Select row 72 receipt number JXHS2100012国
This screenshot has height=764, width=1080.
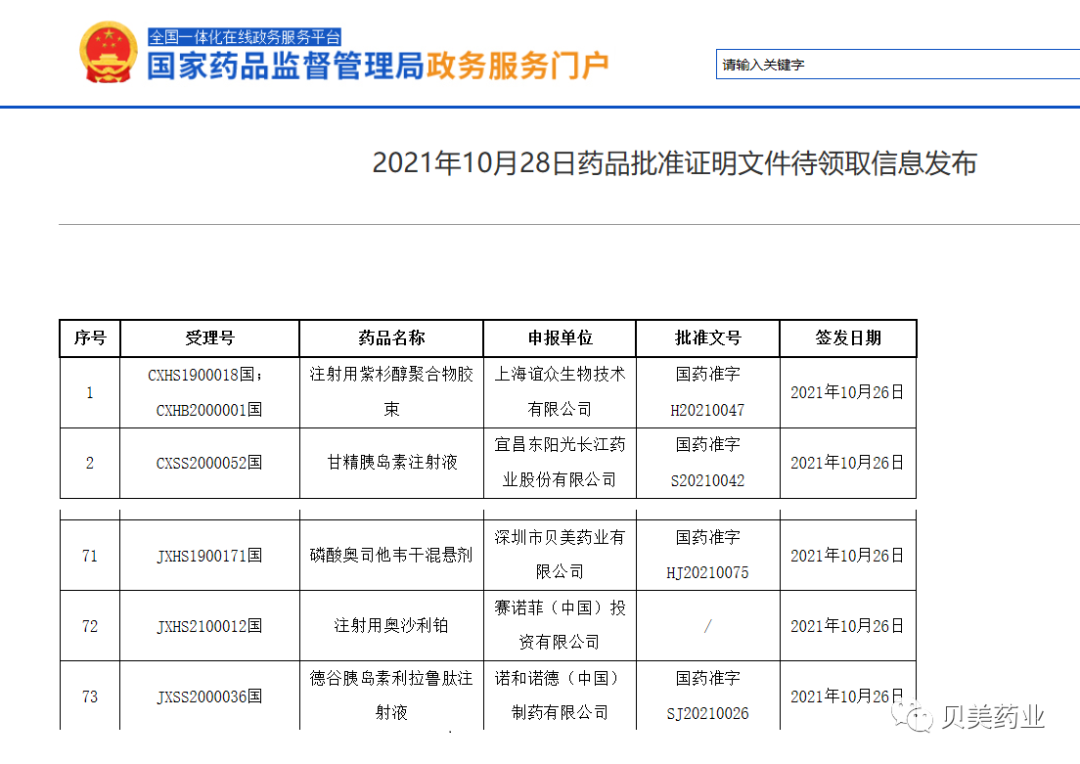(x=209, y=627)
